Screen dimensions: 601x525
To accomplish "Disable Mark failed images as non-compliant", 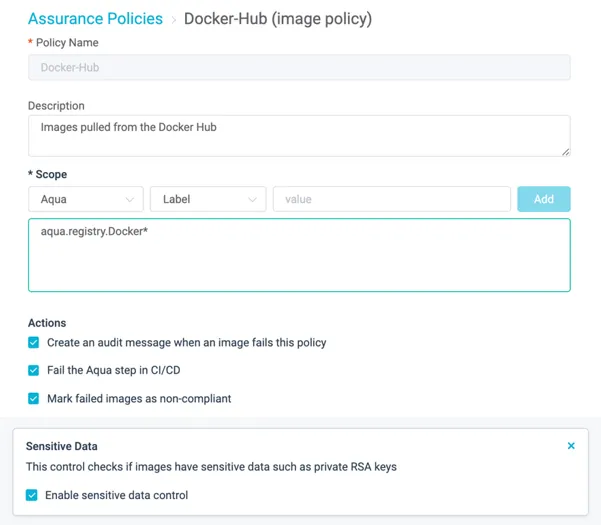I will tap(33, 399).
